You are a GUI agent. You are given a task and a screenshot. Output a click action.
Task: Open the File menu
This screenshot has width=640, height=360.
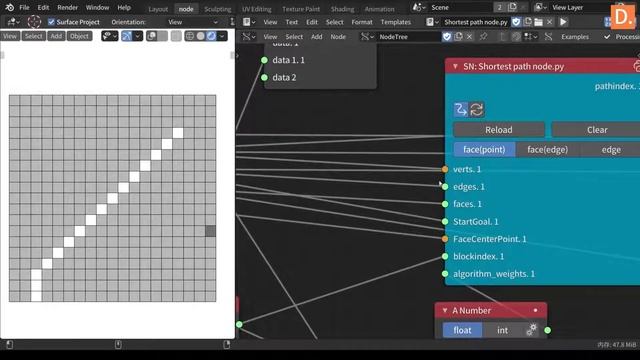[24, 7]
